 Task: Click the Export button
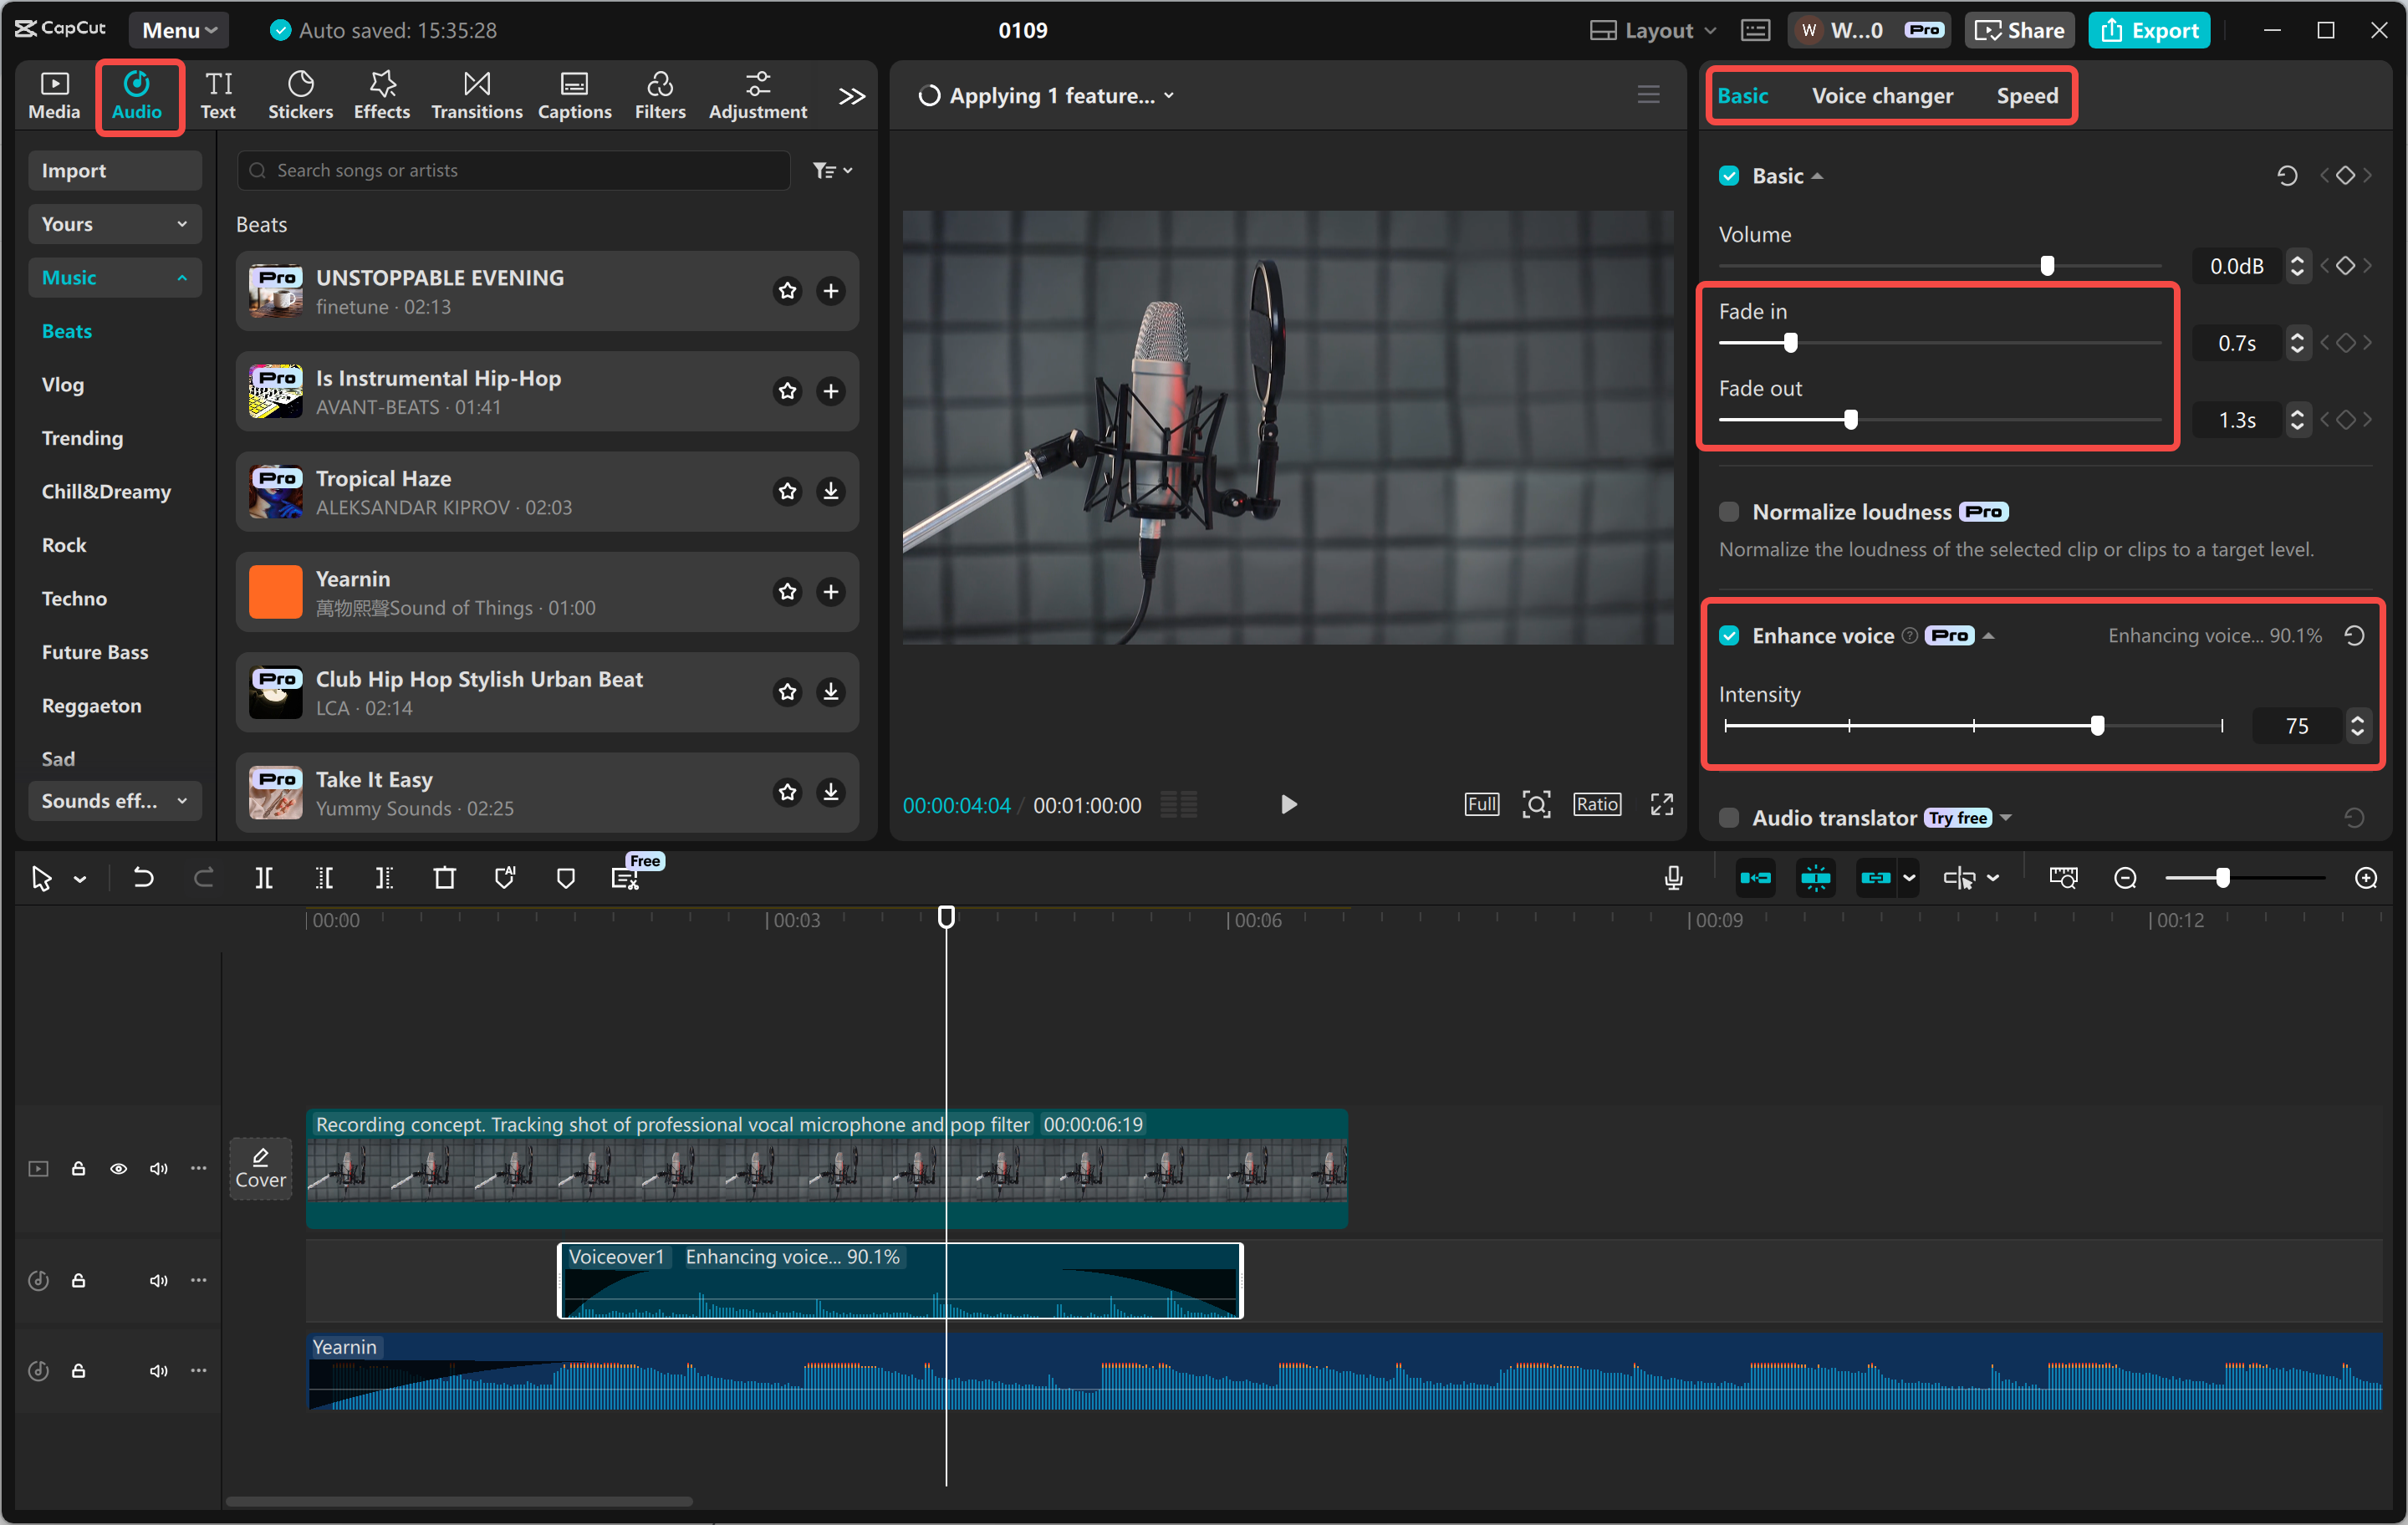tap(2150, 30)
